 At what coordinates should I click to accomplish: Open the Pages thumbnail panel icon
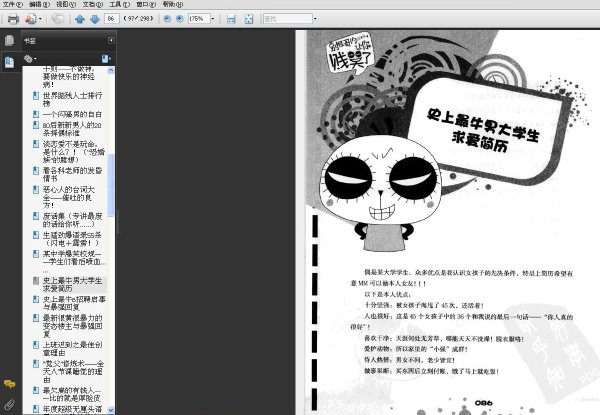(x=9, y=40)
